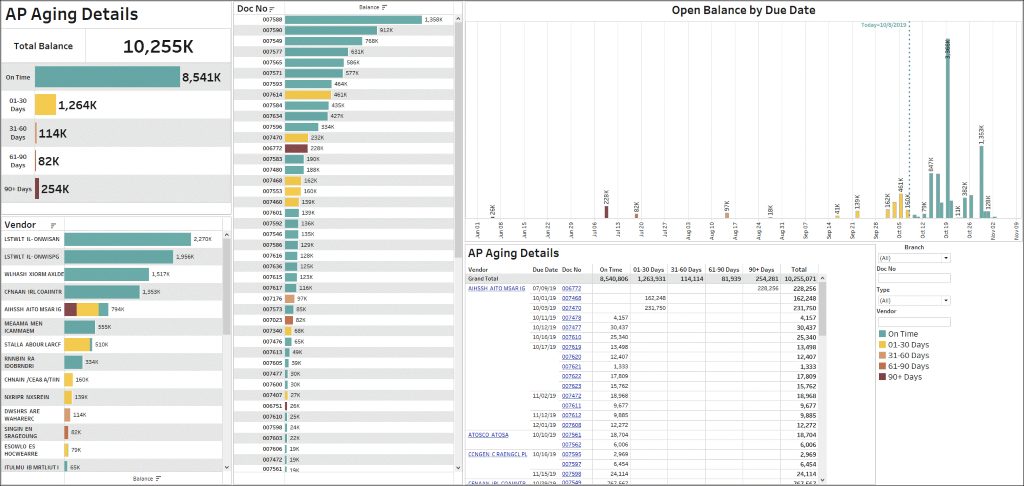
Task: Select yellow document 007614 bar at 461K
Action: [308, 95]
